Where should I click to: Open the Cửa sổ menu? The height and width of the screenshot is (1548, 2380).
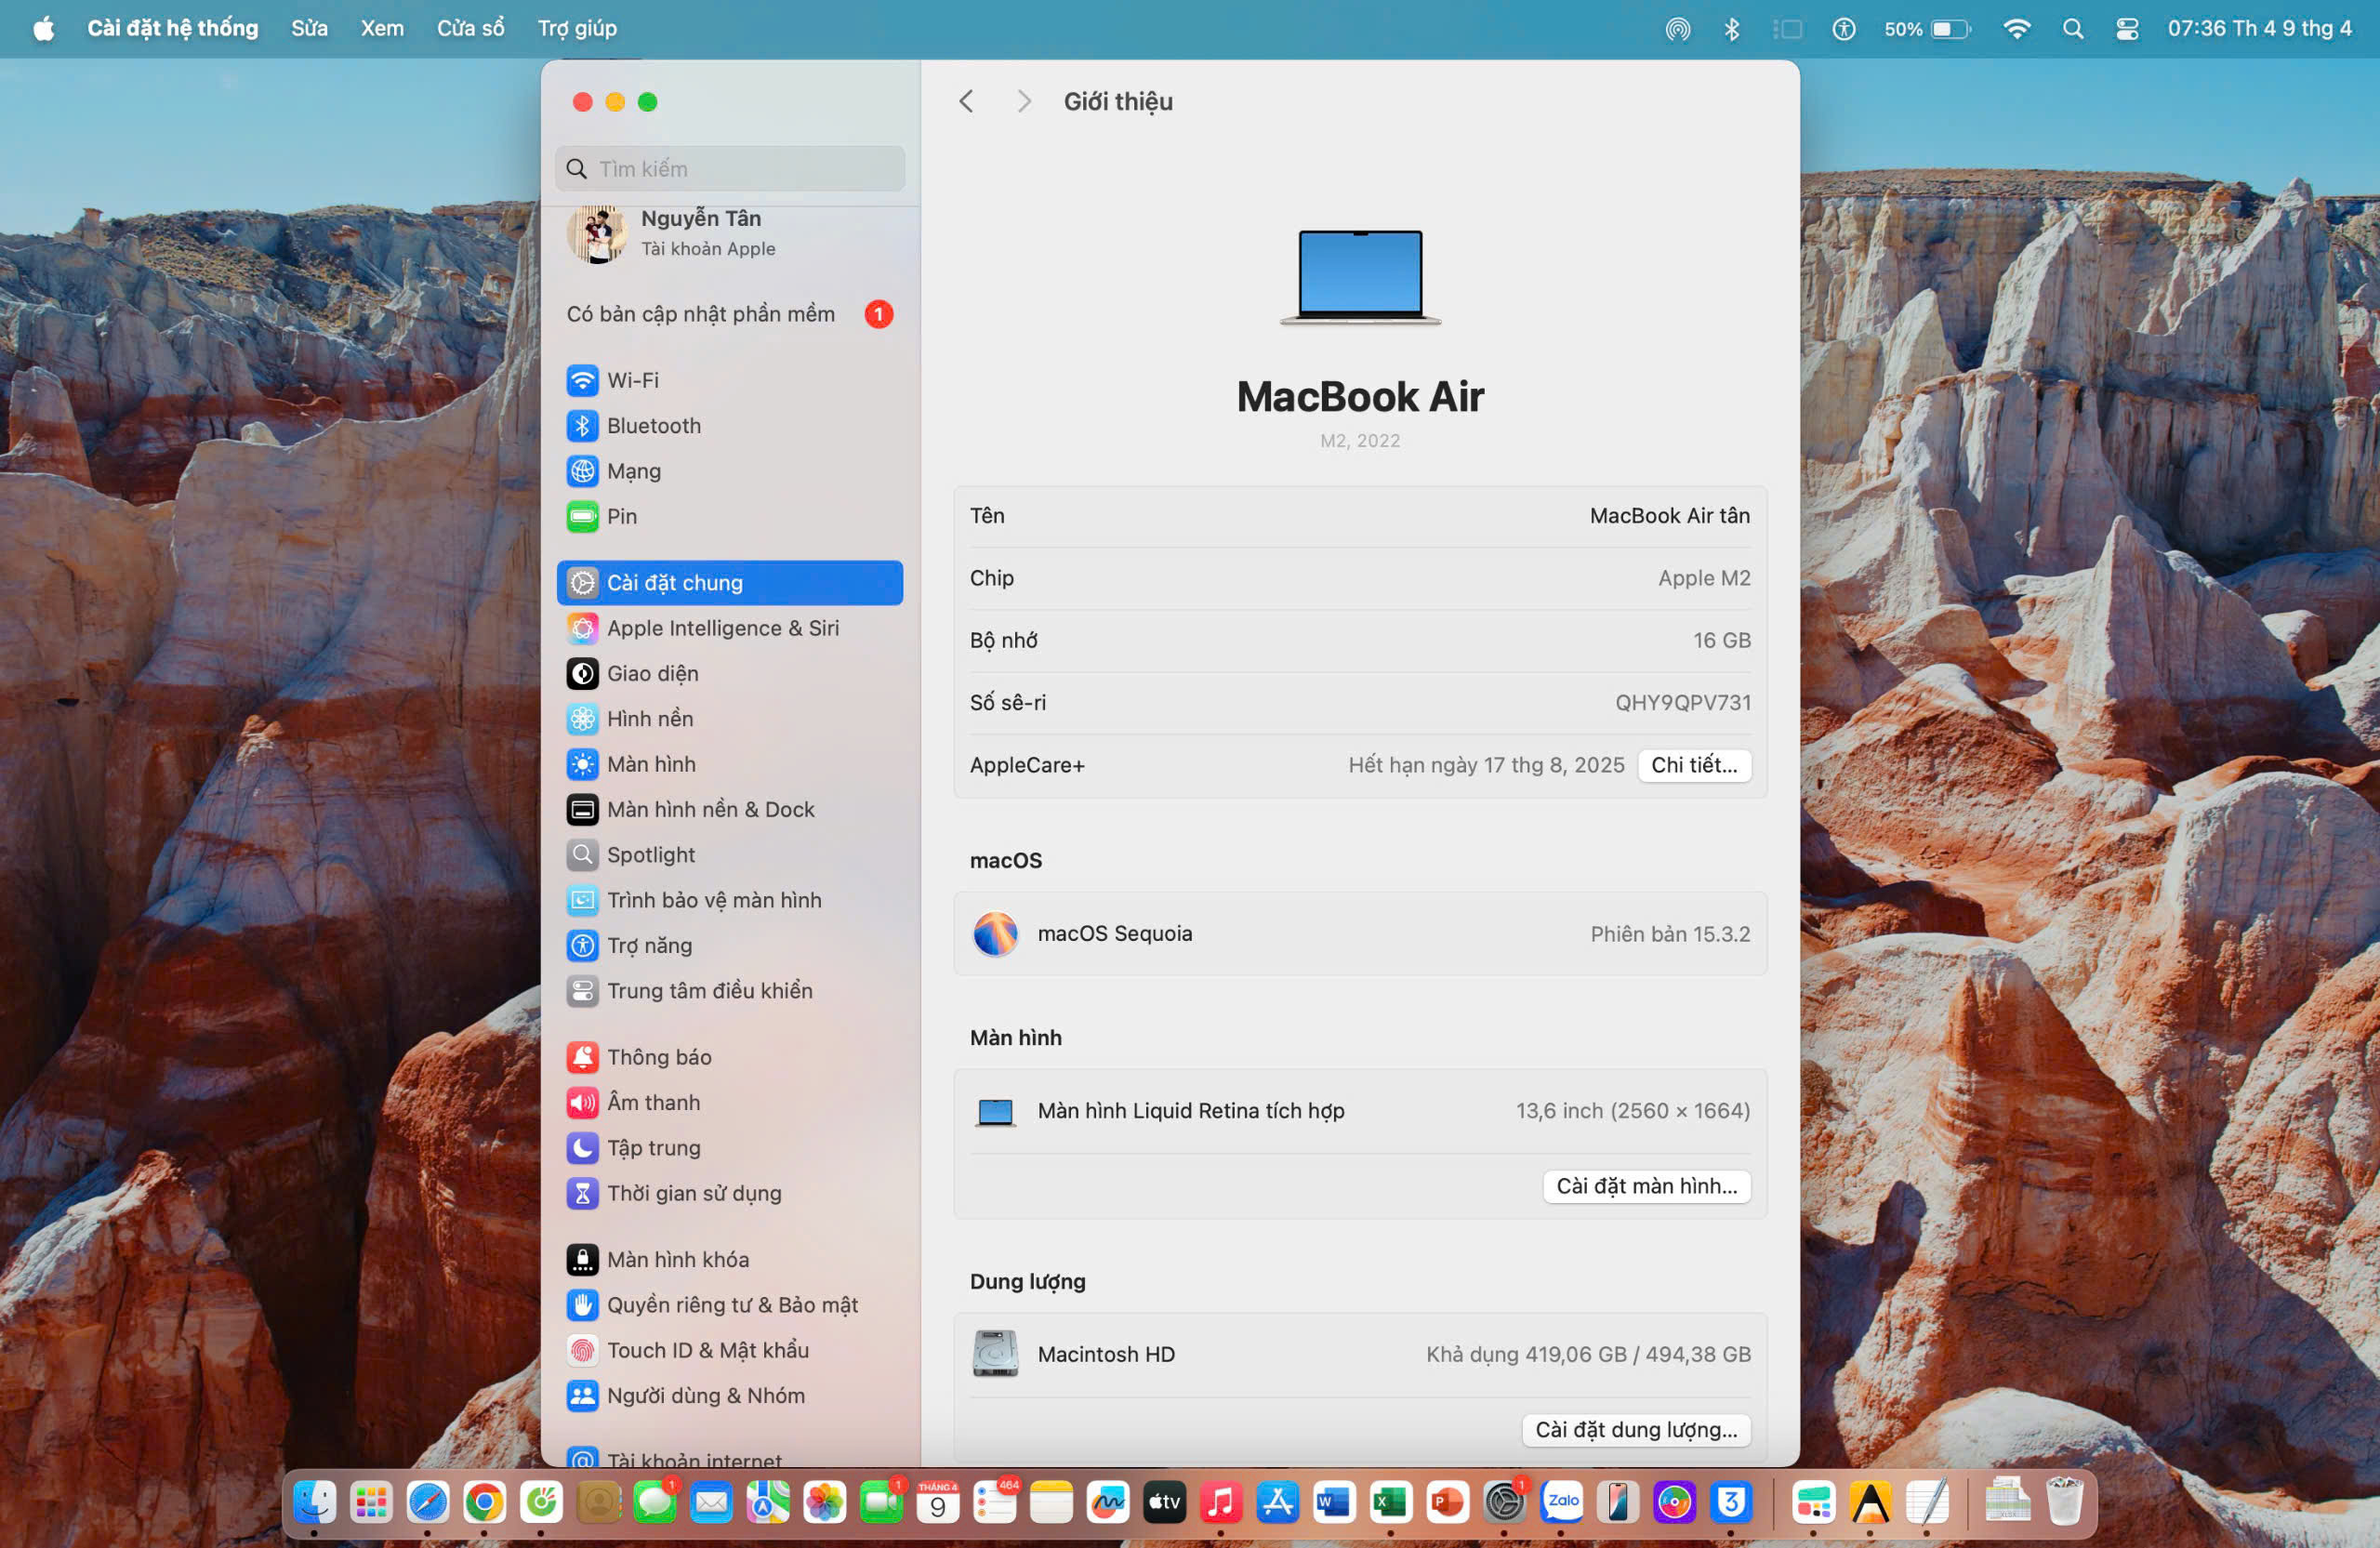[470, 28]
